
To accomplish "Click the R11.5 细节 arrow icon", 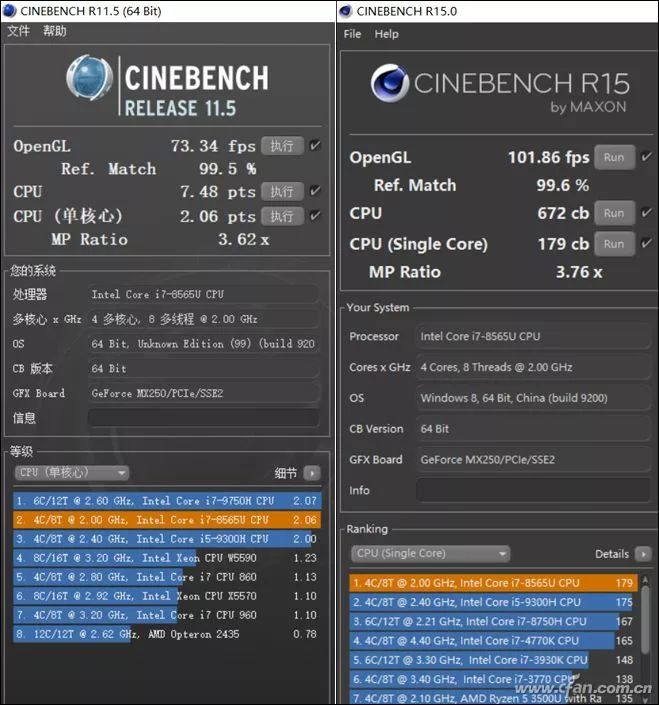I will 312,473.
